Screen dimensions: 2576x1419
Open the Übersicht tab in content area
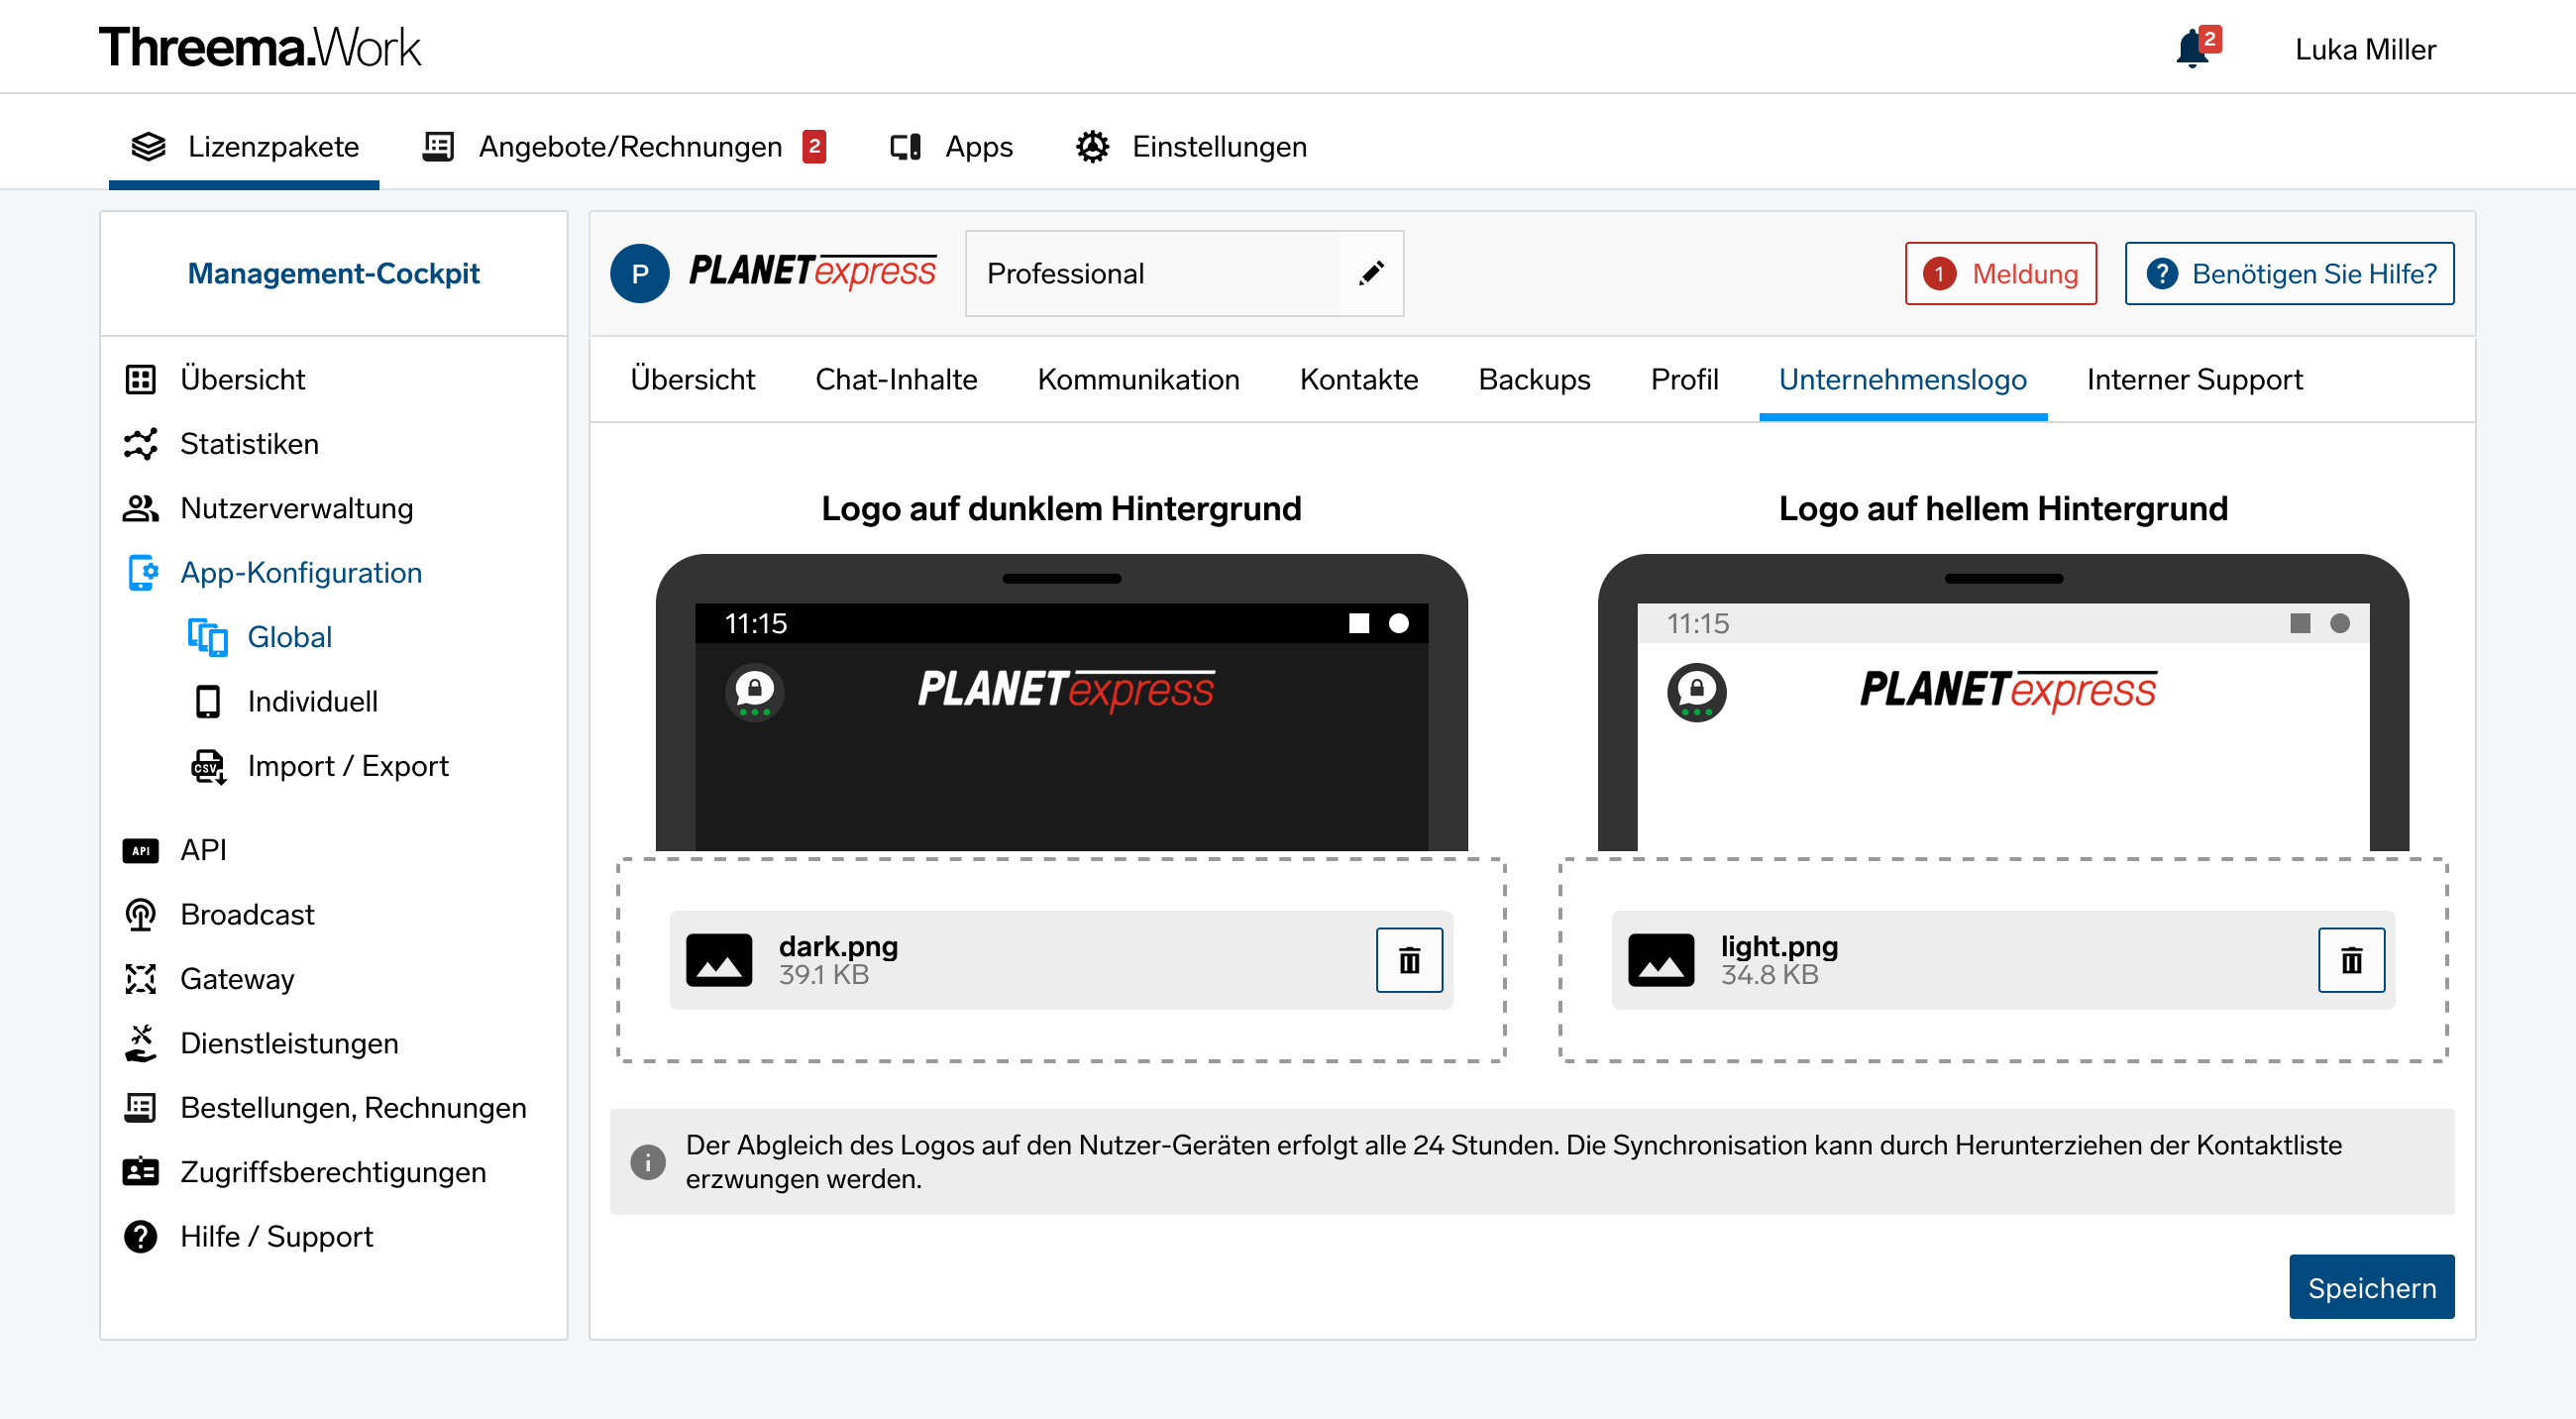pyautogui.click(x=692, y=380)
